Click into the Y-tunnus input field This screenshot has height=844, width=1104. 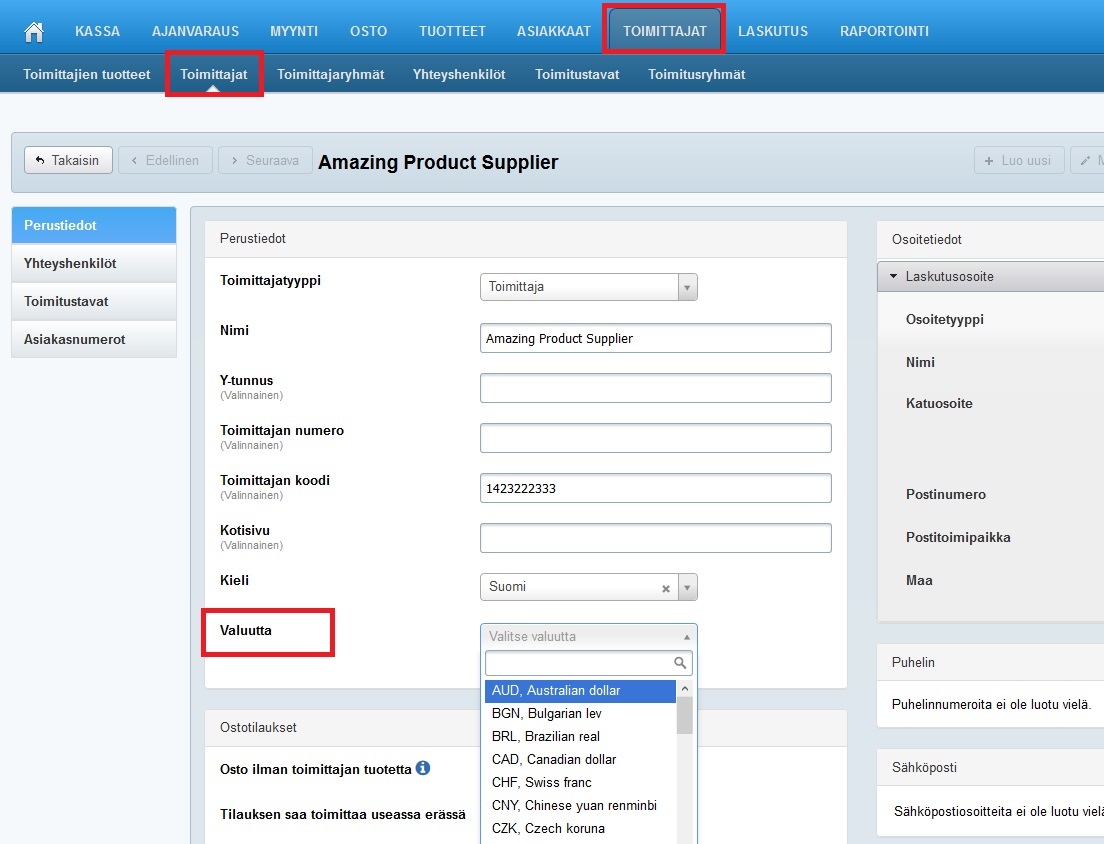(x=655, y=388)
